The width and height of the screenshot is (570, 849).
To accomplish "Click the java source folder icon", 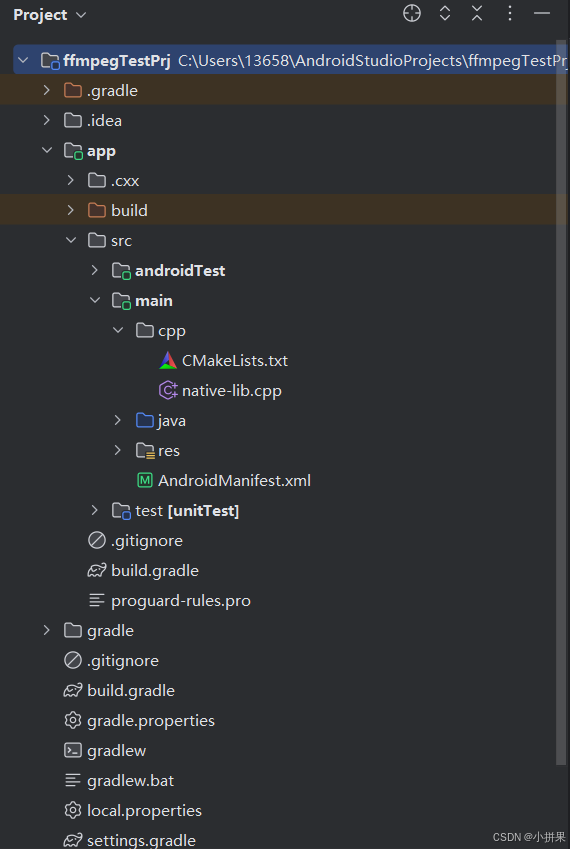I will click(x=145, y=420).
